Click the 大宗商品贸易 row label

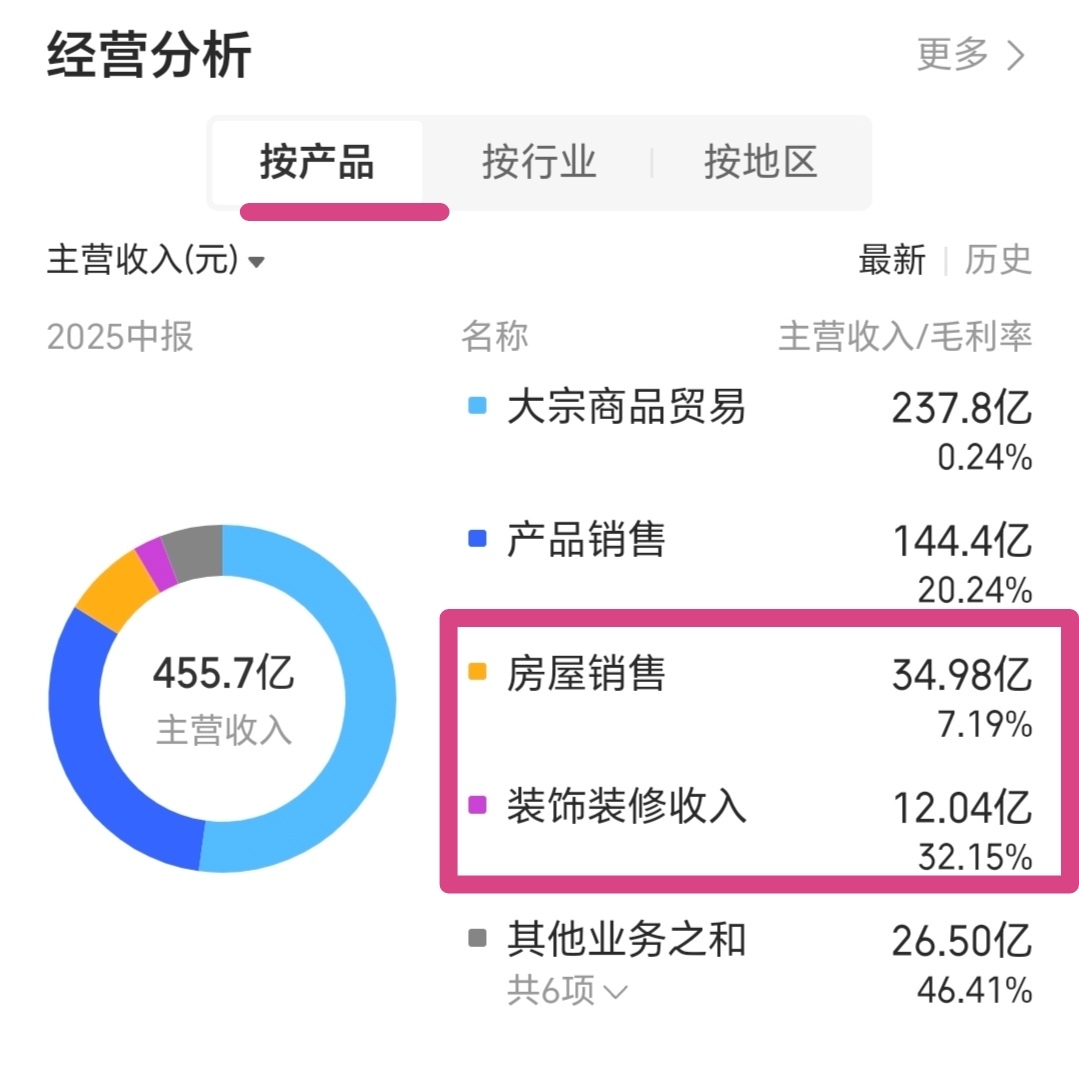626,407
